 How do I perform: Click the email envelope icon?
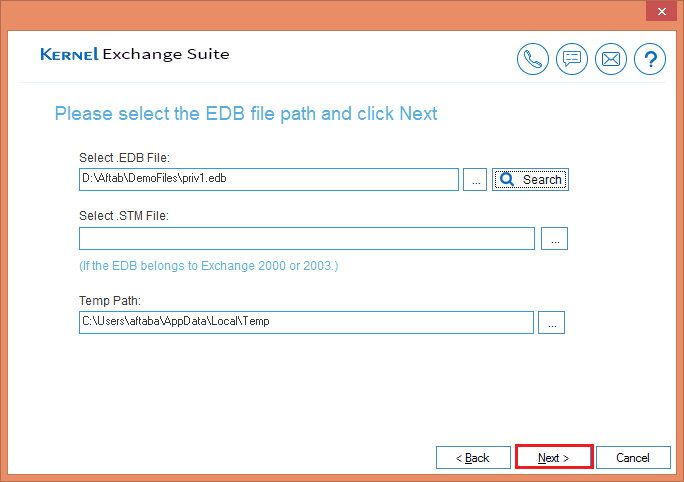pyautogui.click(x=611, y=59)
